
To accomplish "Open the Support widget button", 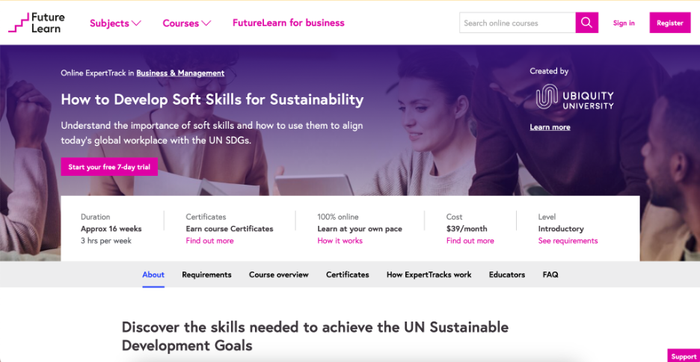I will click(x=683, y=356).
